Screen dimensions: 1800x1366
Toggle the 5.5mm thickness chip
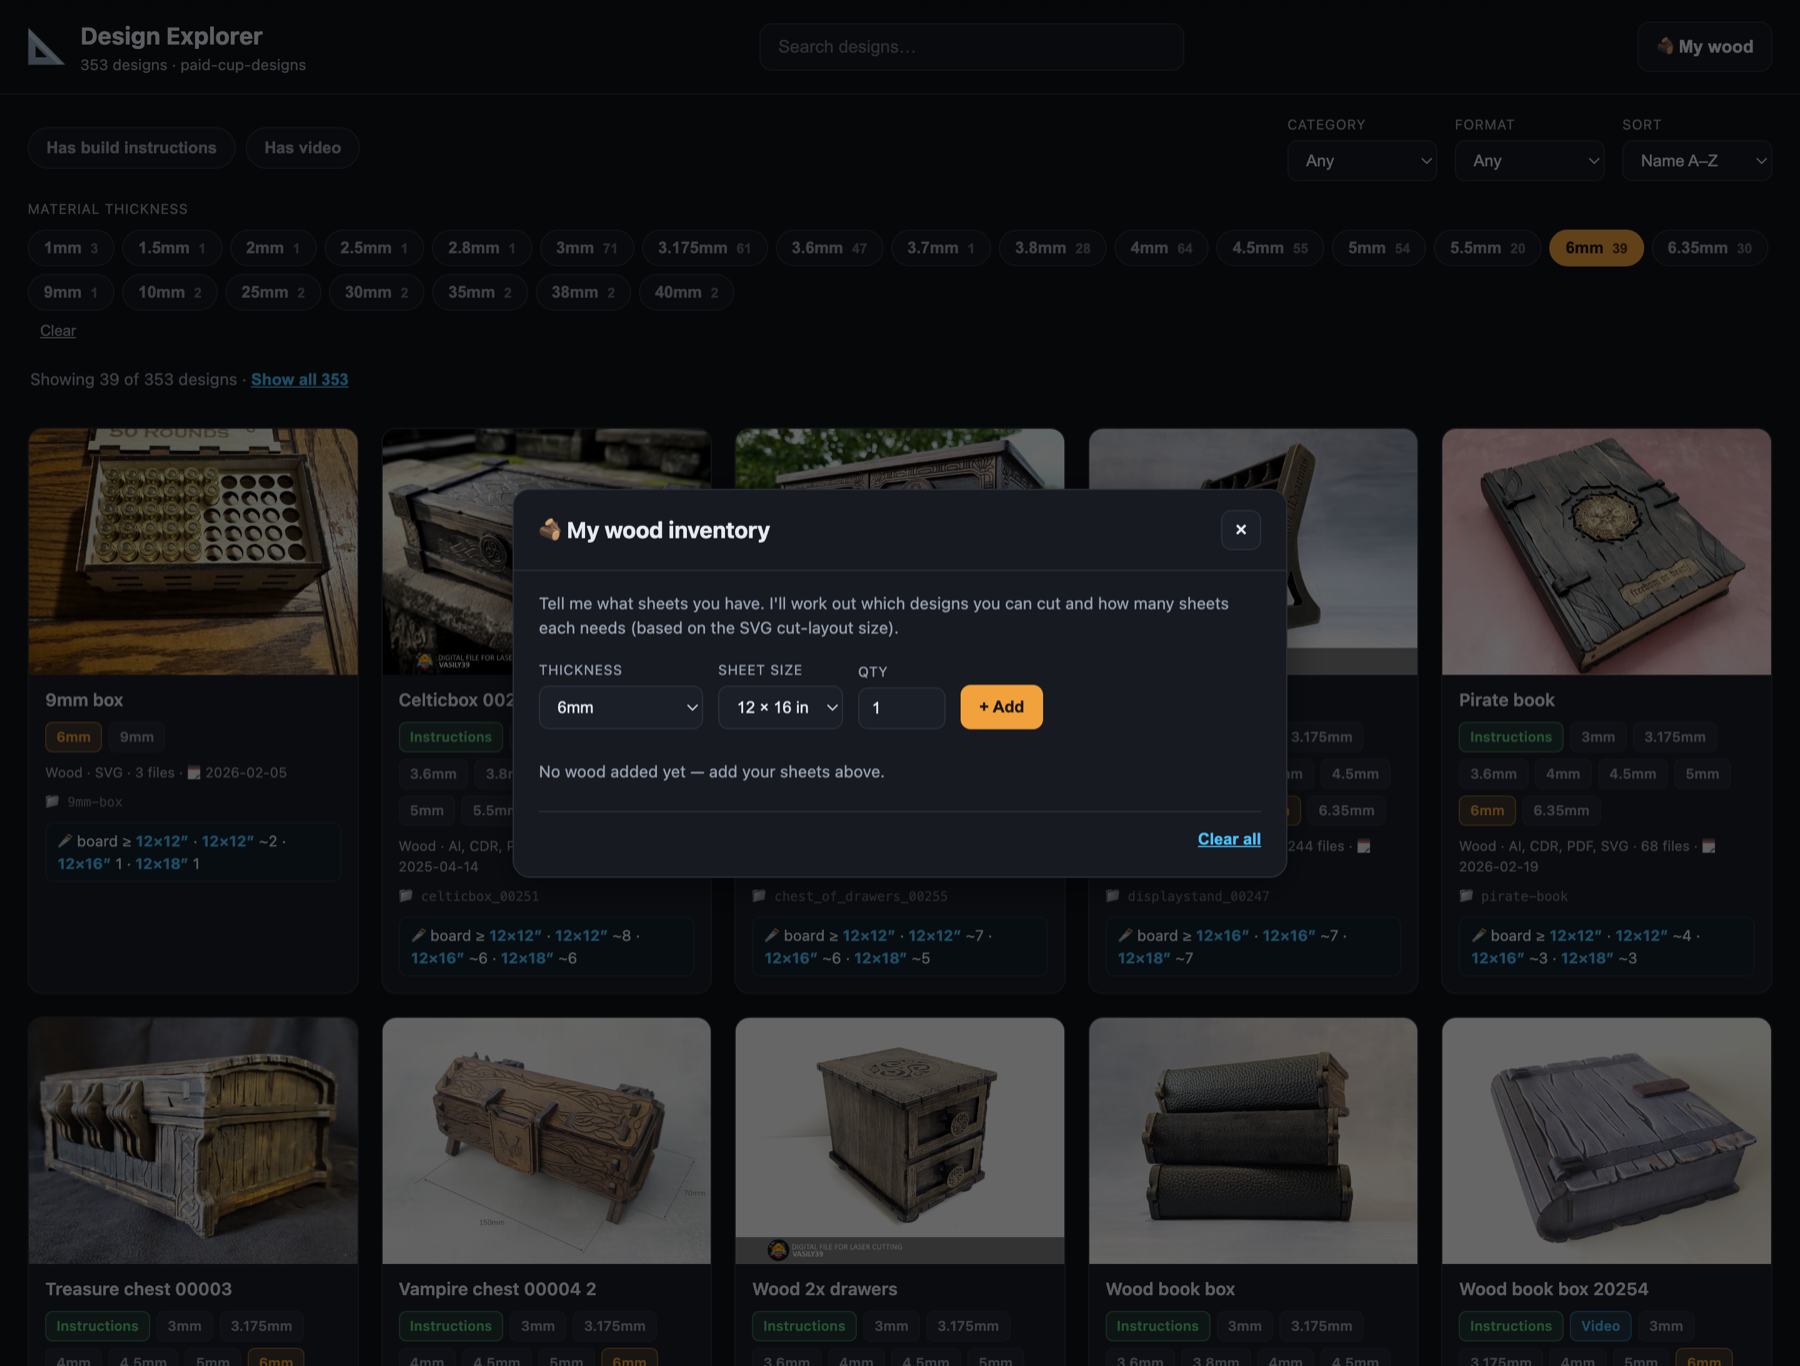pyautogui.click(x=1487, y=248)
